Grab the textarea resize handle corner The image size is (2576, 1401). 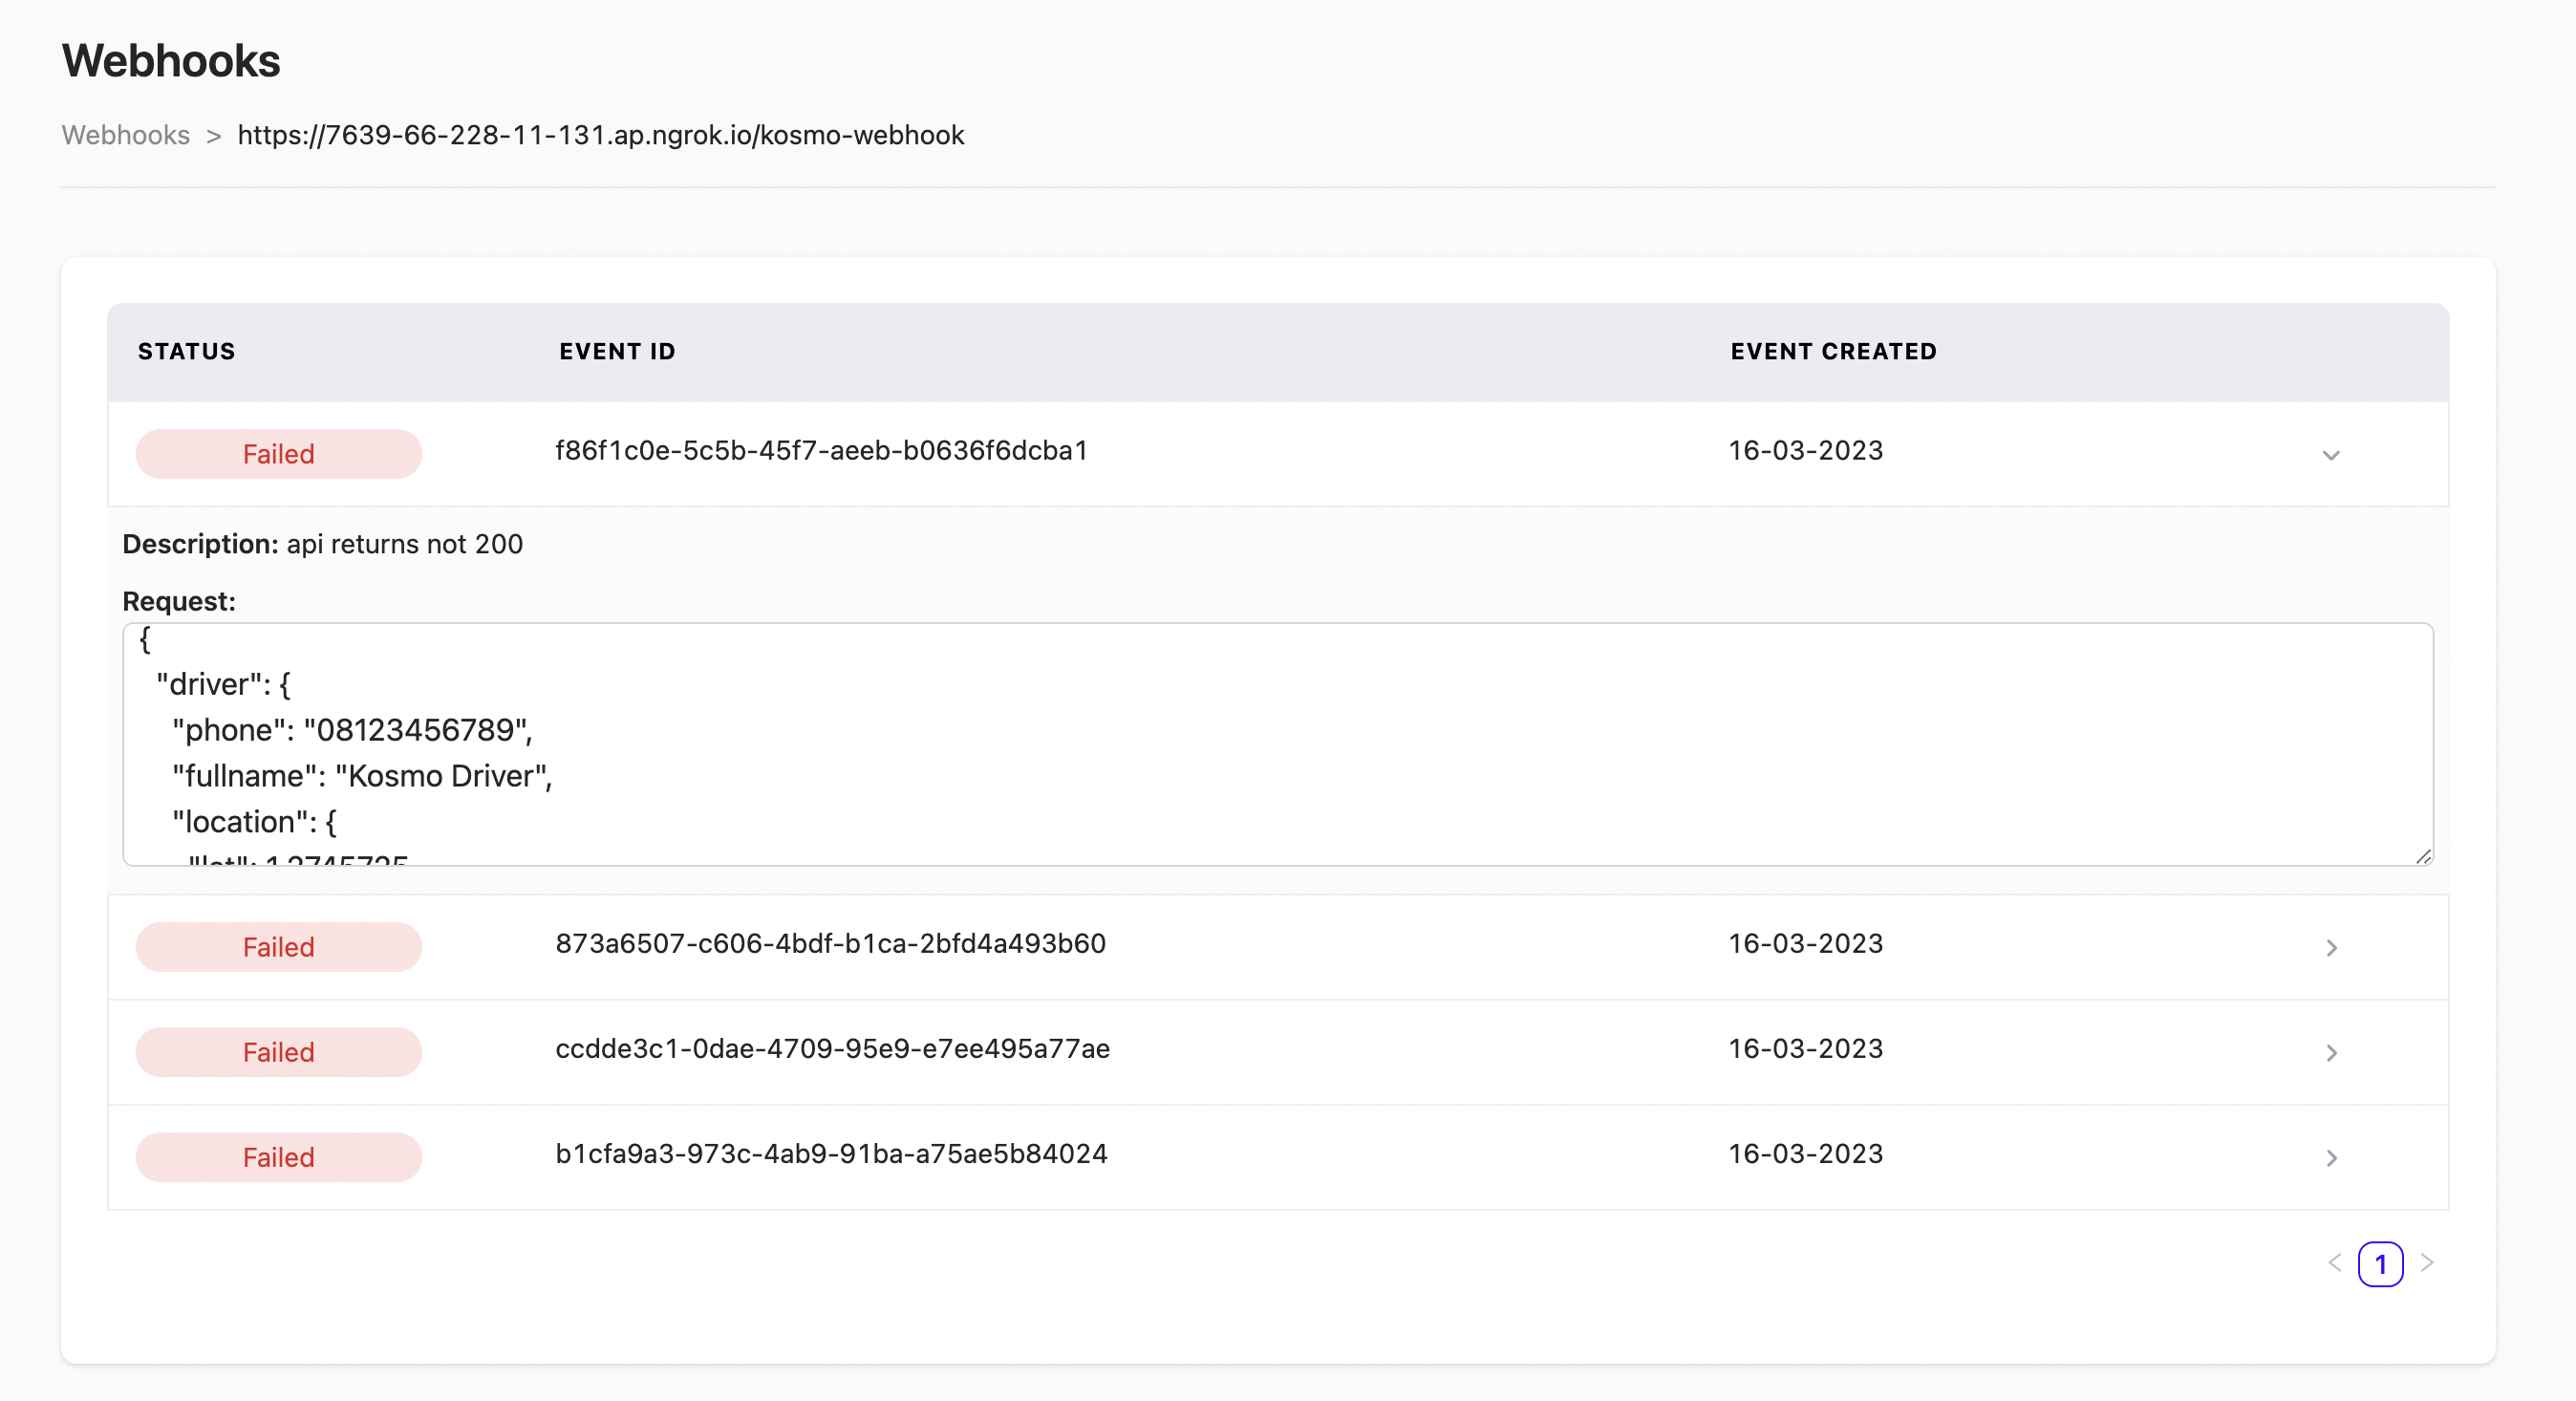[x=2423, y=856]
